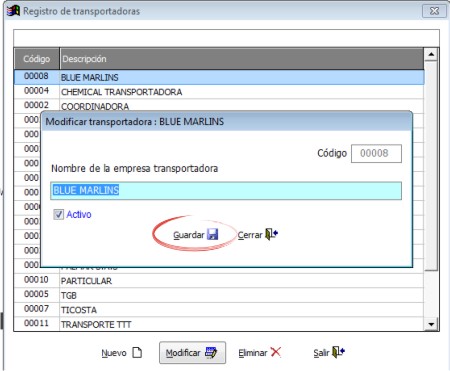Click the Salir button
Image resolution: width=450 pixels, height=371 pixels.
tap(329, 352)
